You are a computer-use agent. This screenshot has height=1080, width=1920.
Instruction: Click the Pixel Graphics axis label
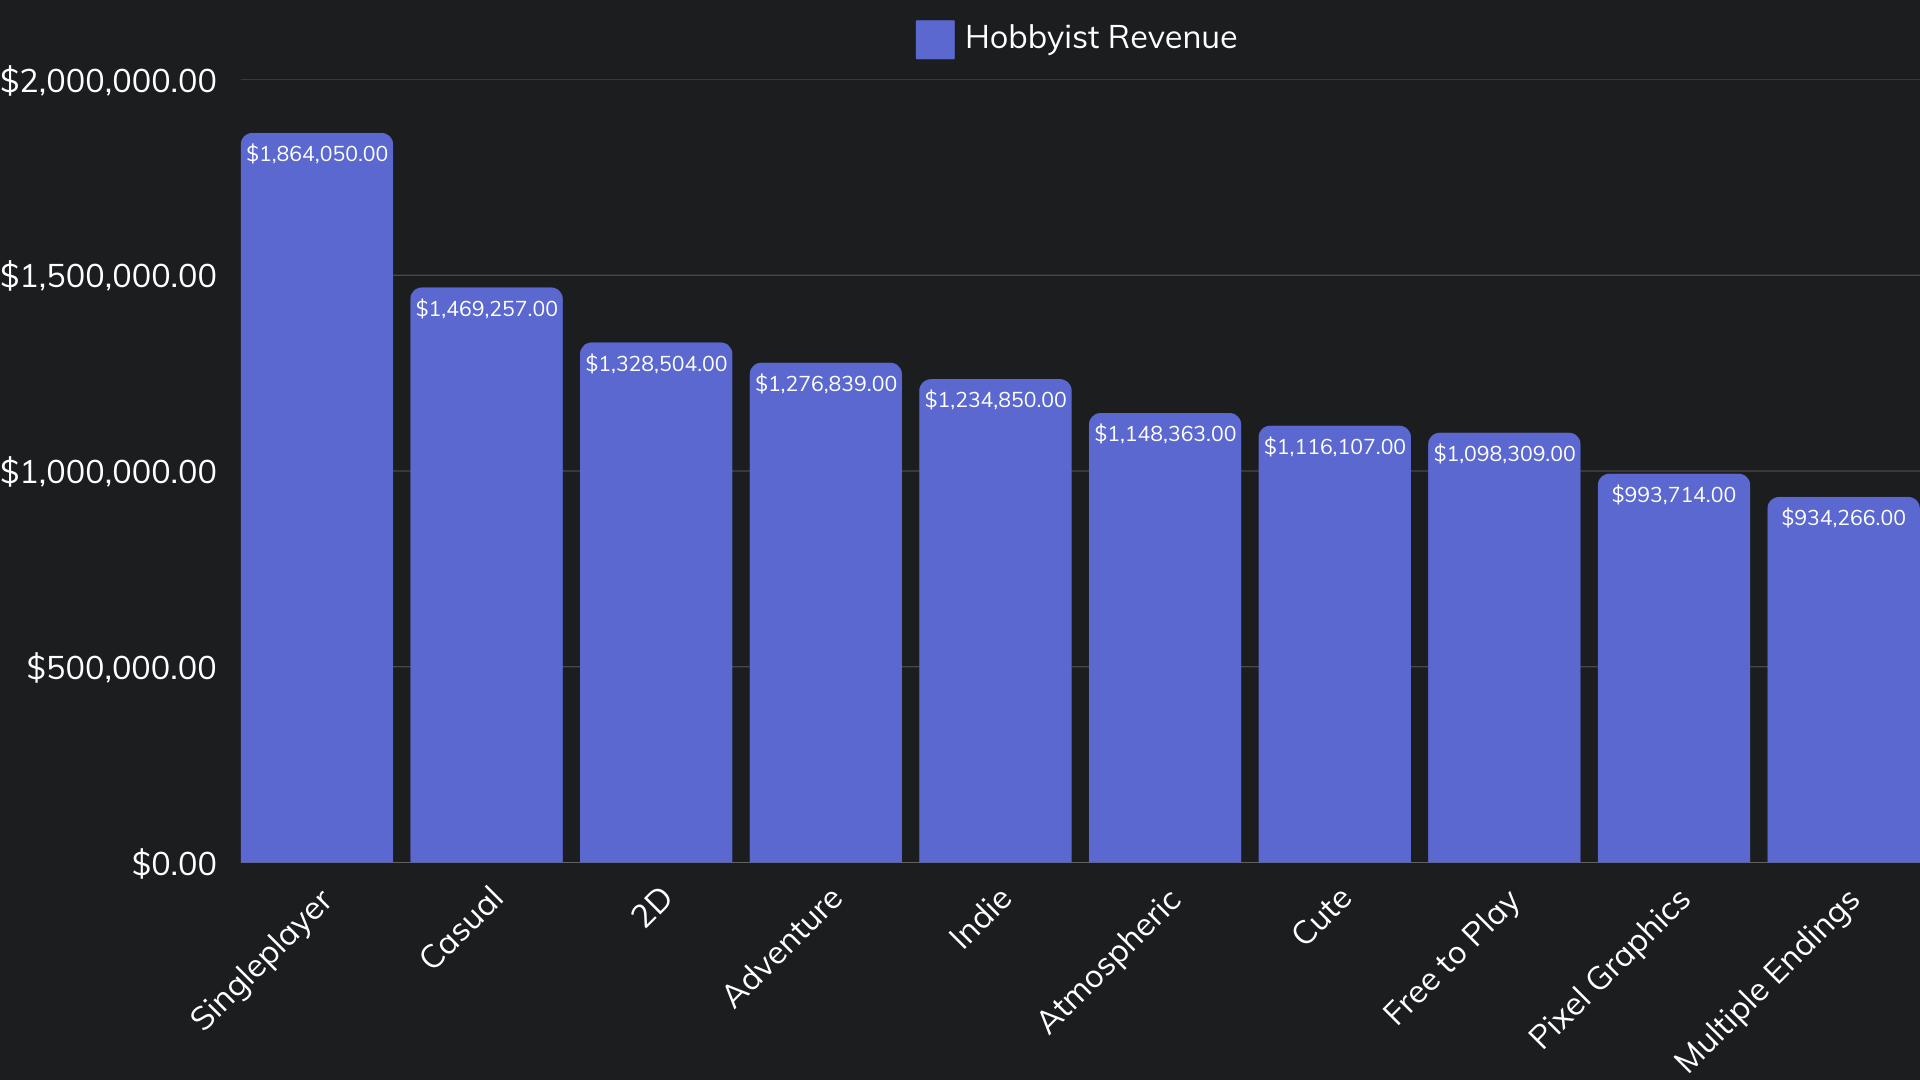pos(1610,968)
